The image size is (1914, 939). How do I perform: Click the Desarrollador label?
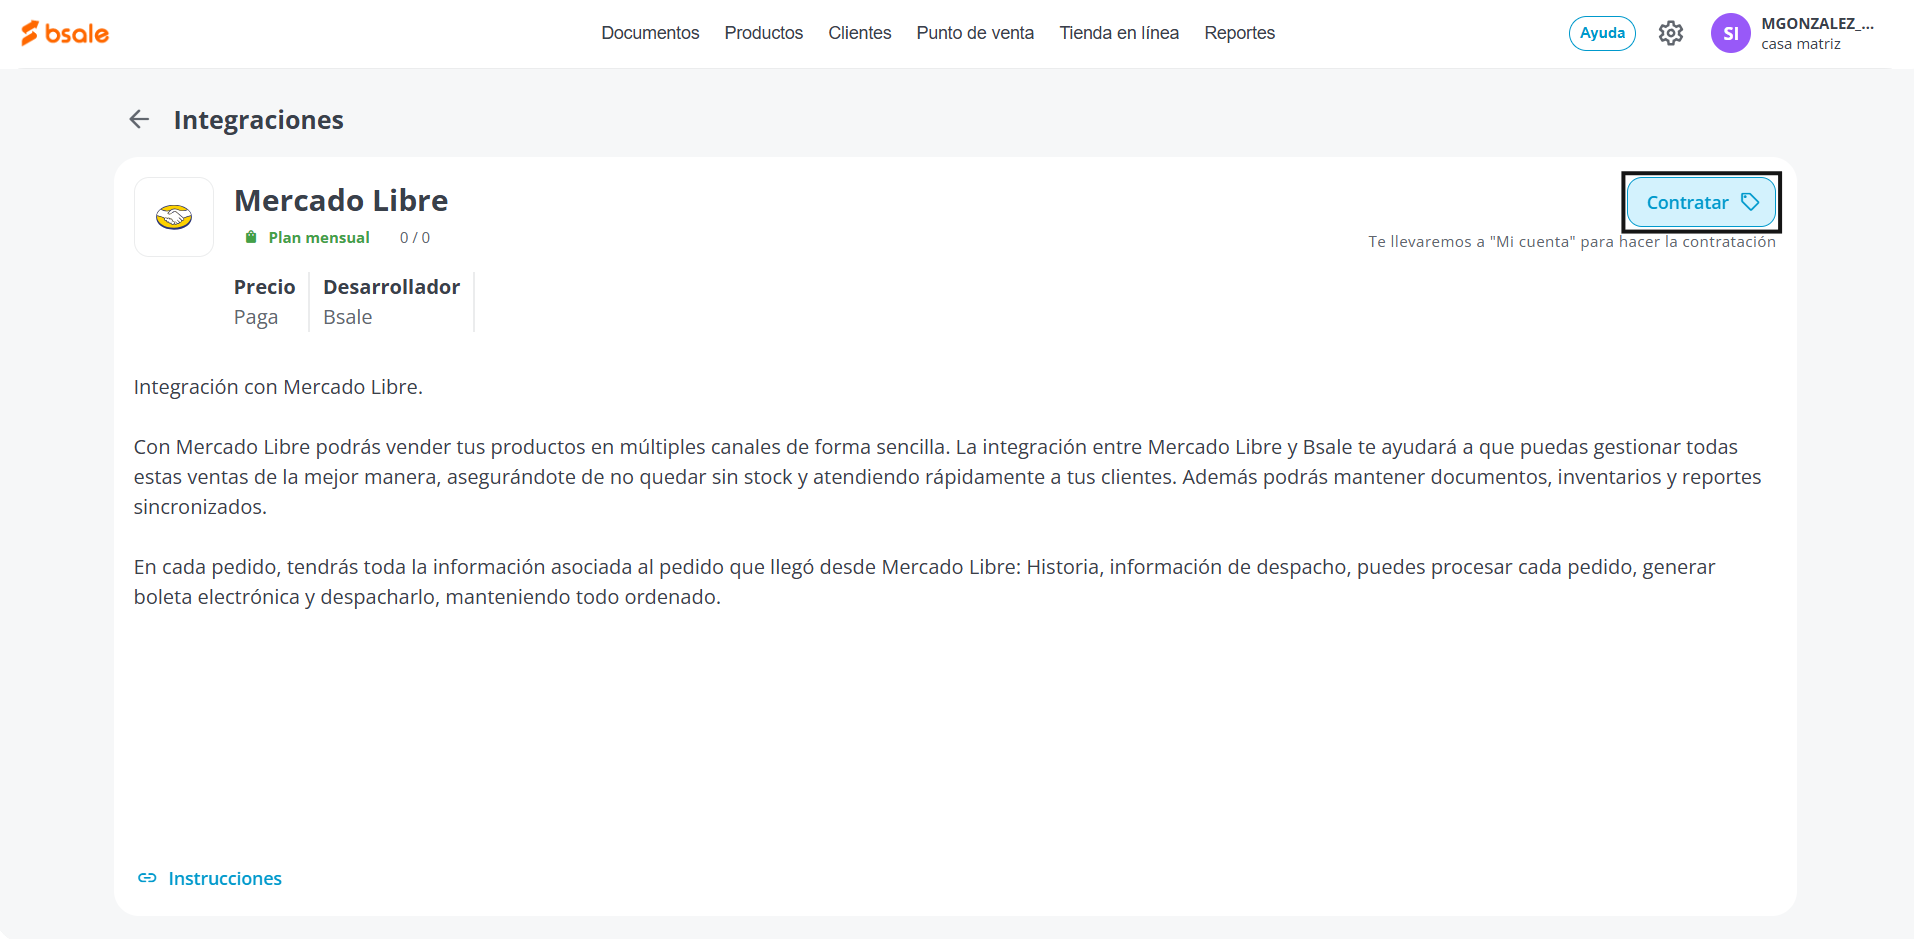click(391, 287)
